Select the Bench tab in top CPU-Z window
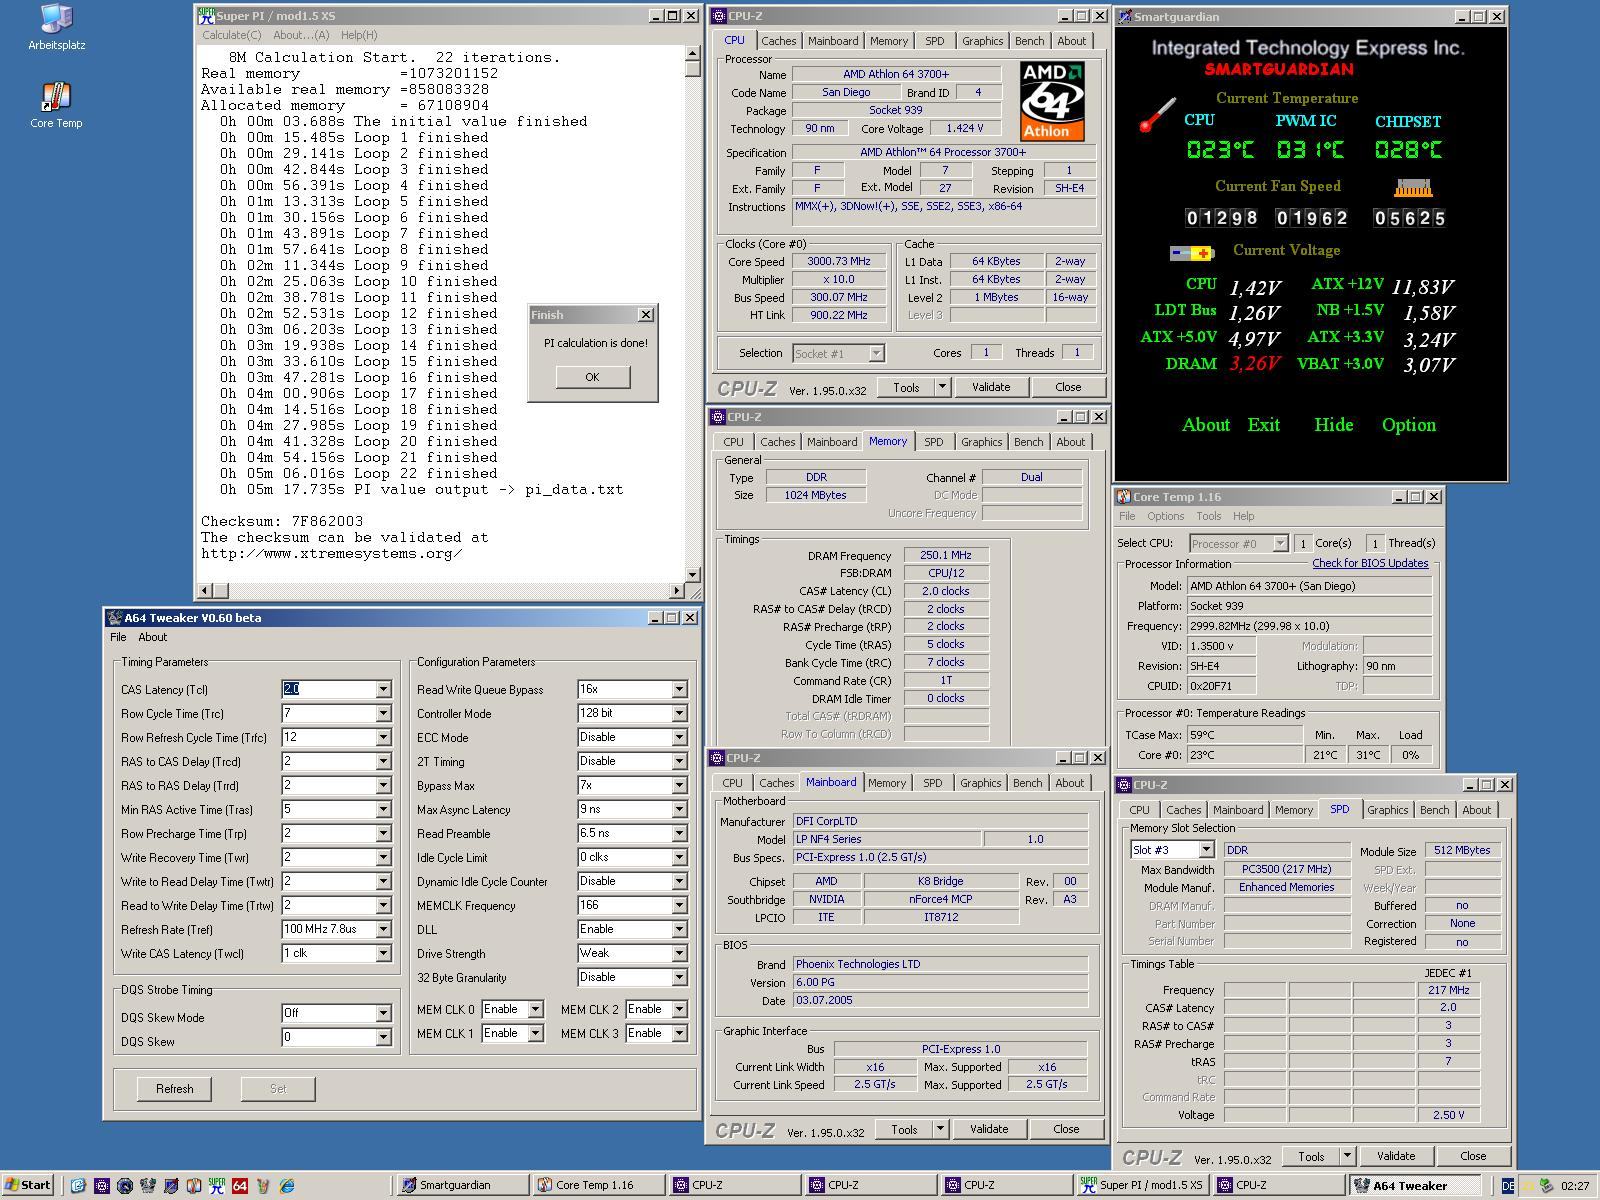This screenshot has width=1600, height=1200. click(1029, 41)
